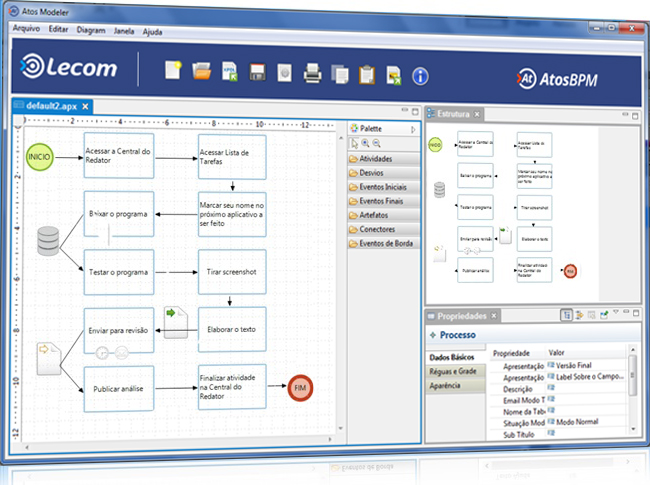Open the Diagram menu
This screenshot has height=485, width=650.
point(91,31)
